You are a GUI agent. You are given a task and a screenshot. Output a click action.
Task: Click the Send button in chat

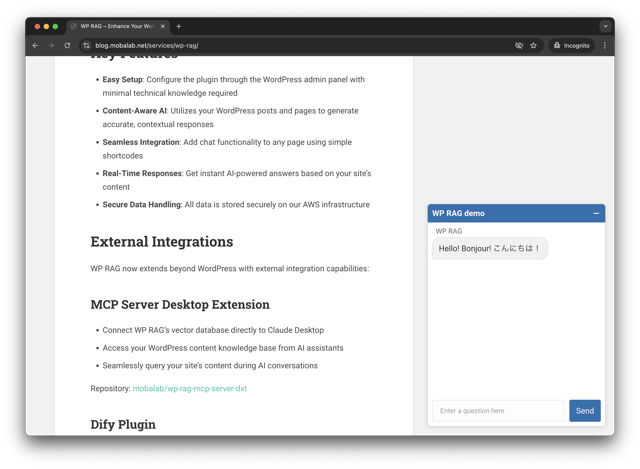pos(585,411)
